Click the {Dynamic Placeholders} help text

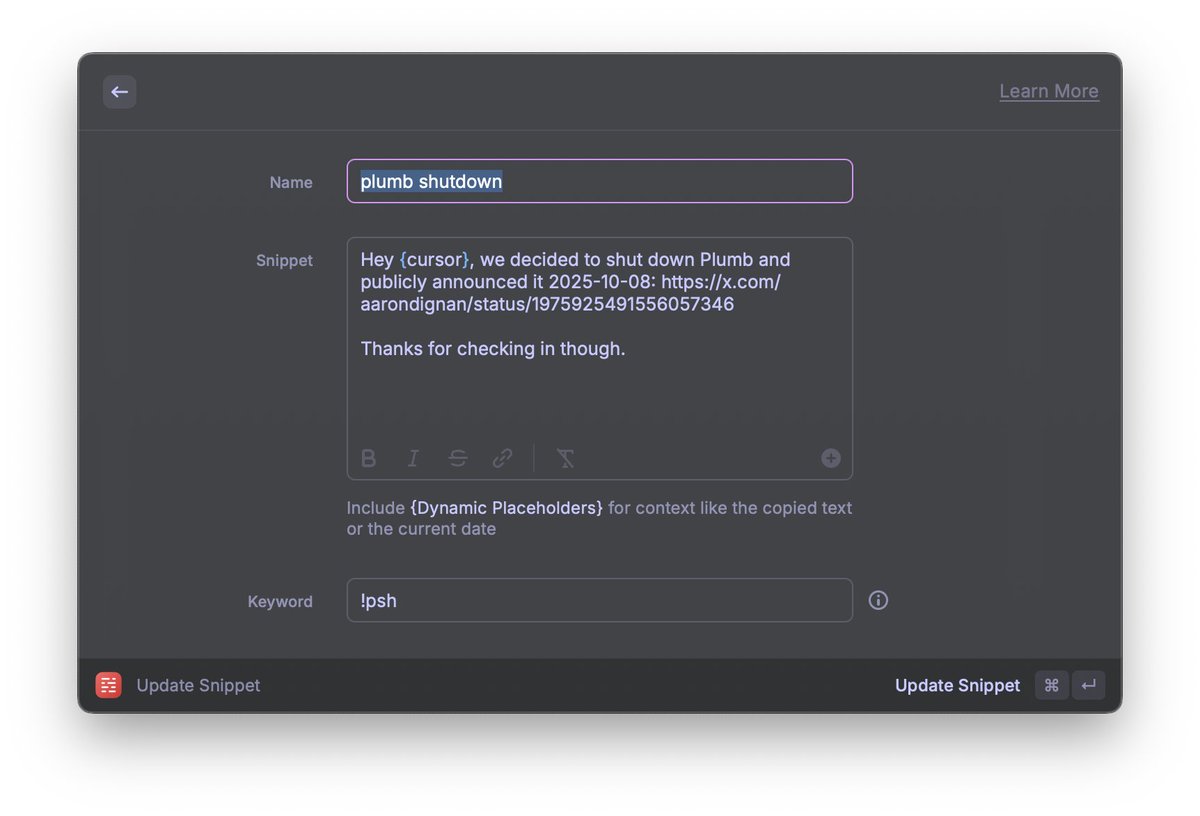coord(506,508)
